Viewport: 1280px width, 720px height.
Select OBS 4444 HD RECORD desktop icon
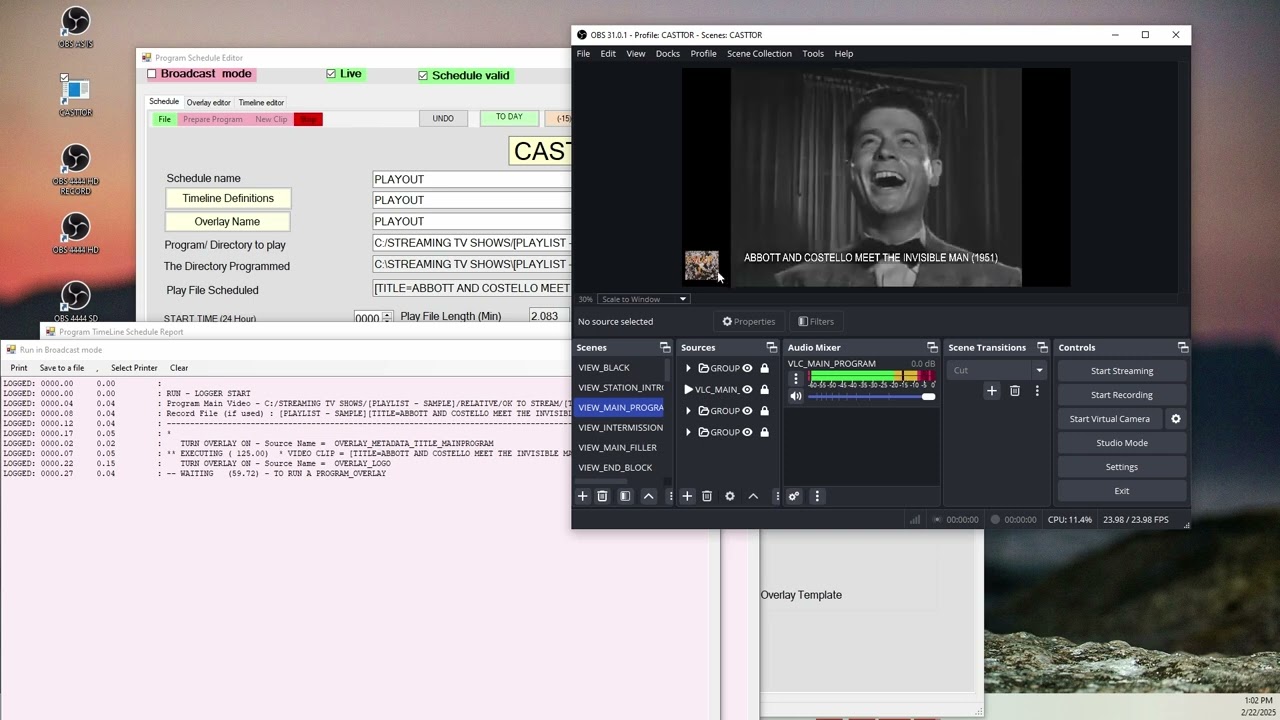point(75,169)
